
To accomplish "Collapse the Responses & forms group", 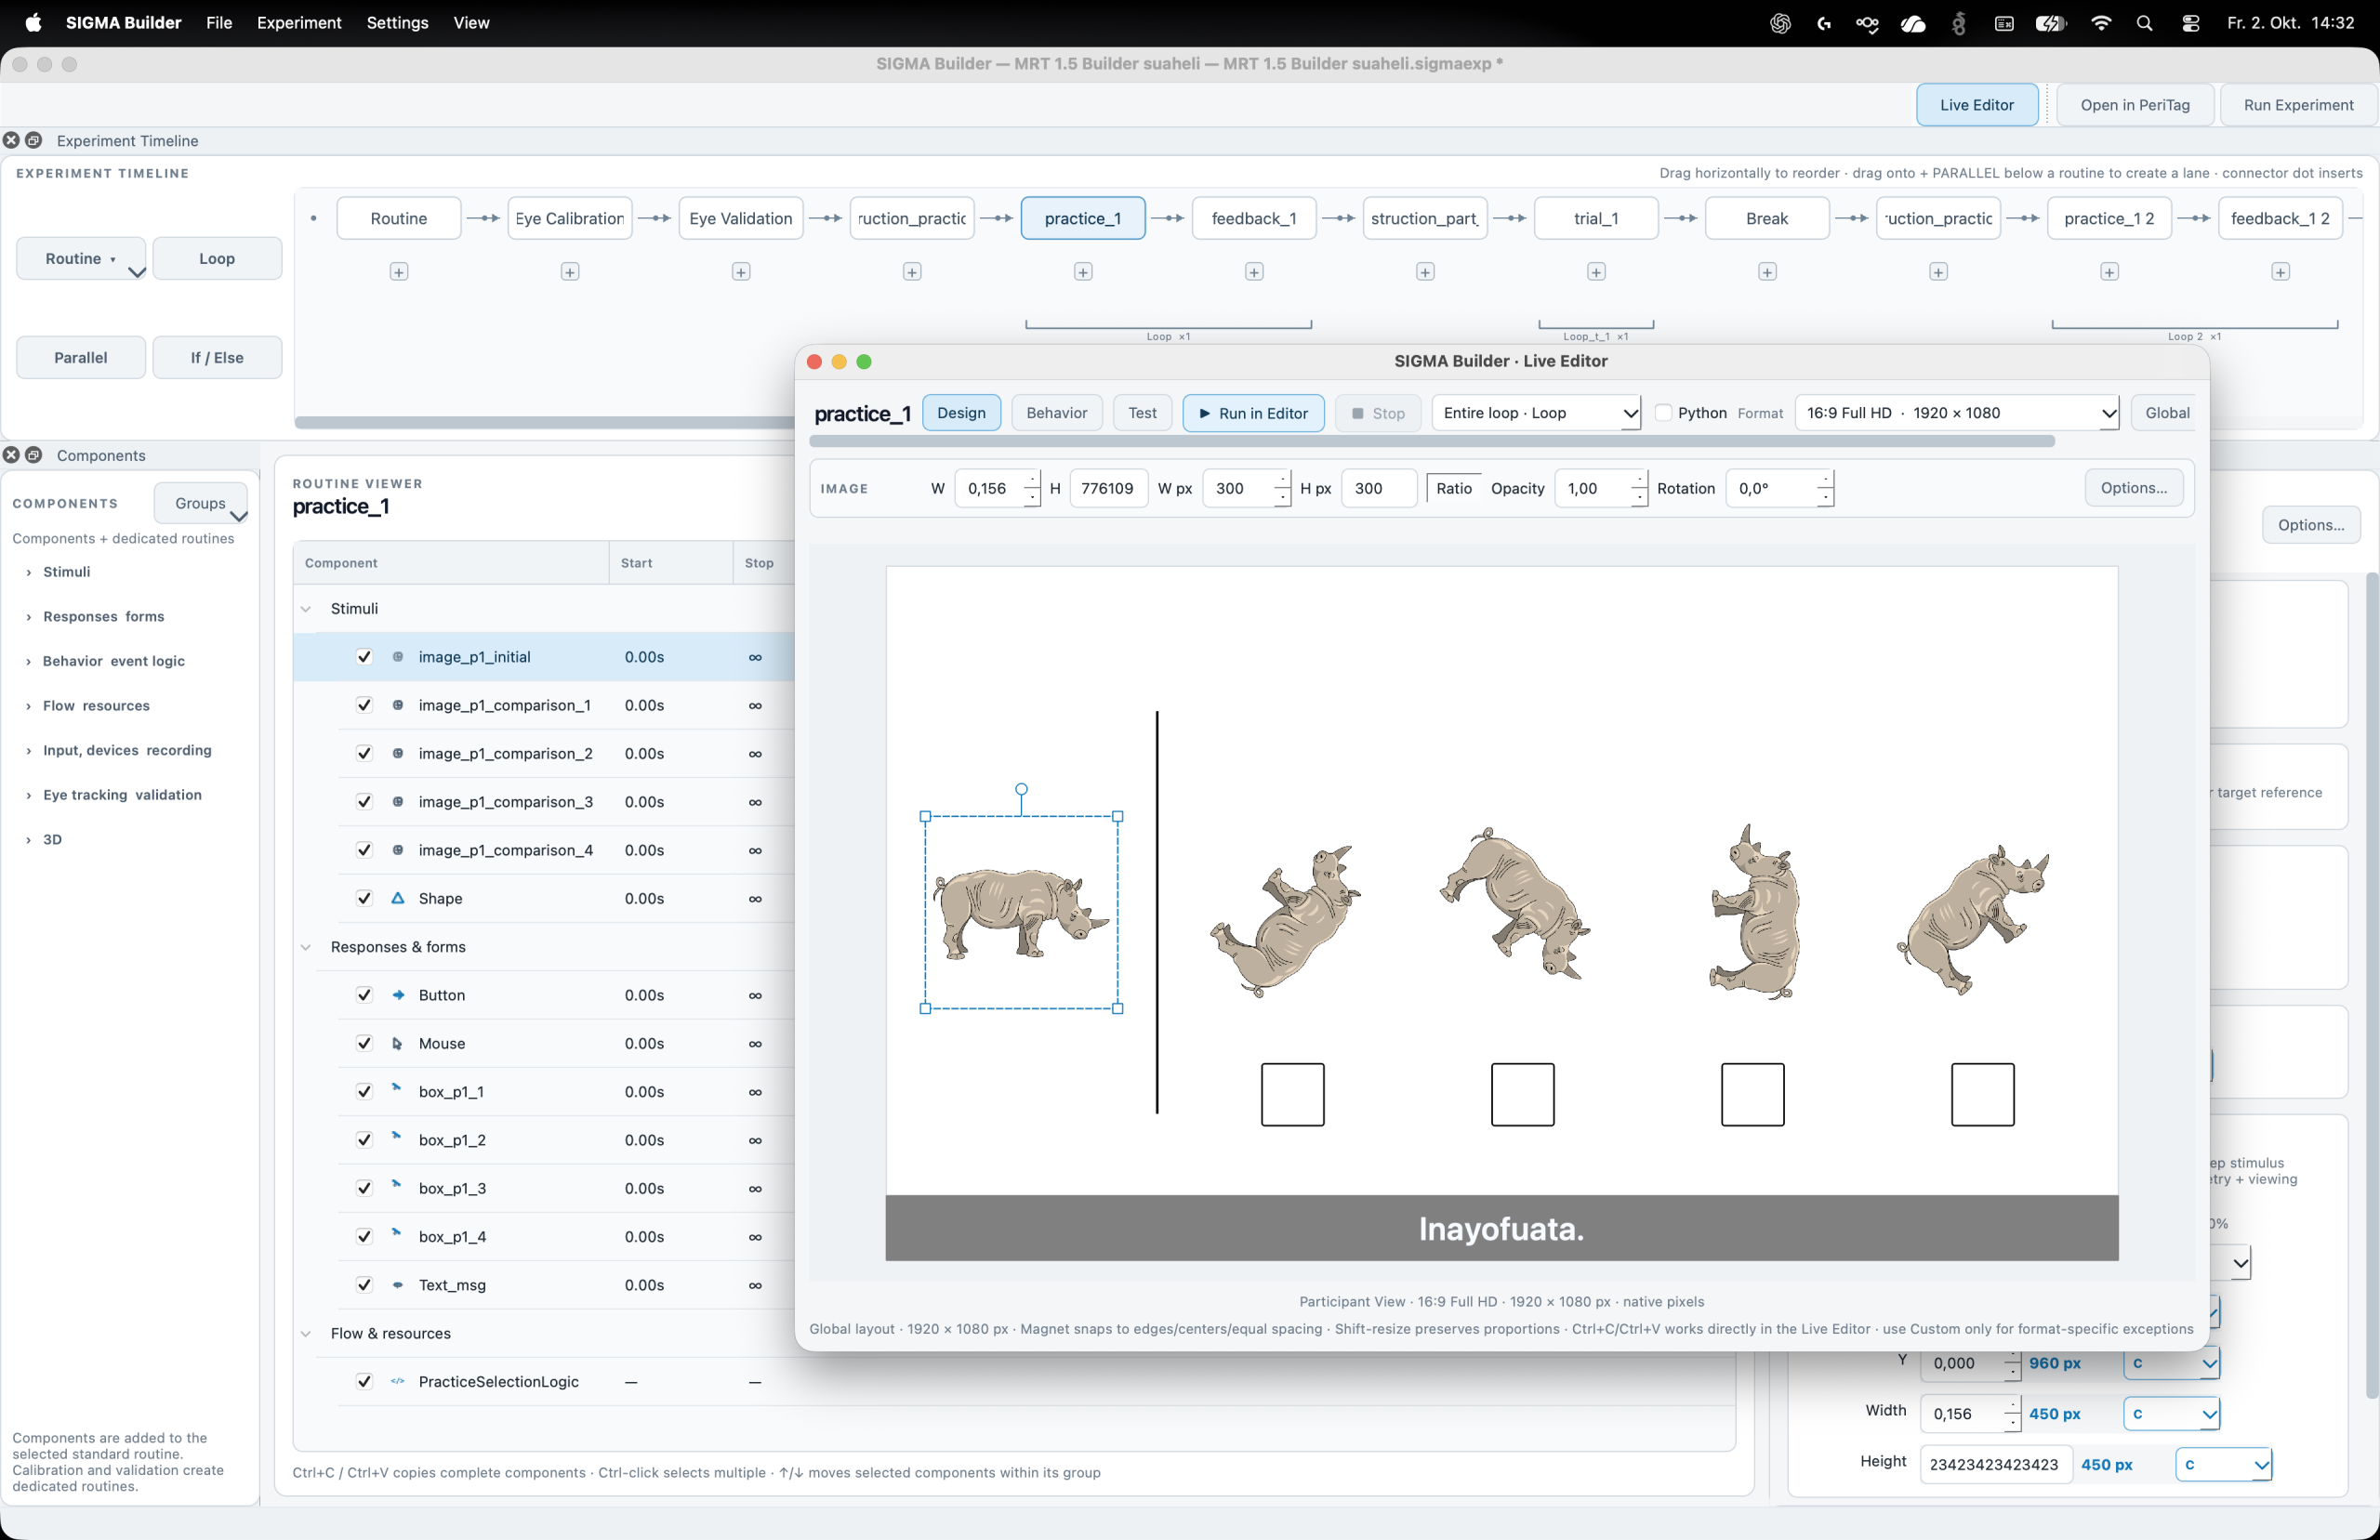I will (306, 947).
